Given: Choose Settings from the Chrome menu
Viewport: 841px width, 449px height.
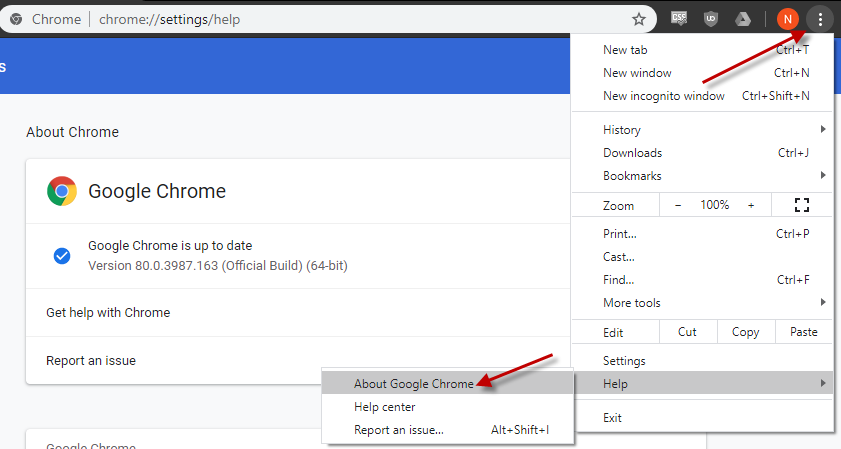Looking at the screenshot, I should pos(624,361).
